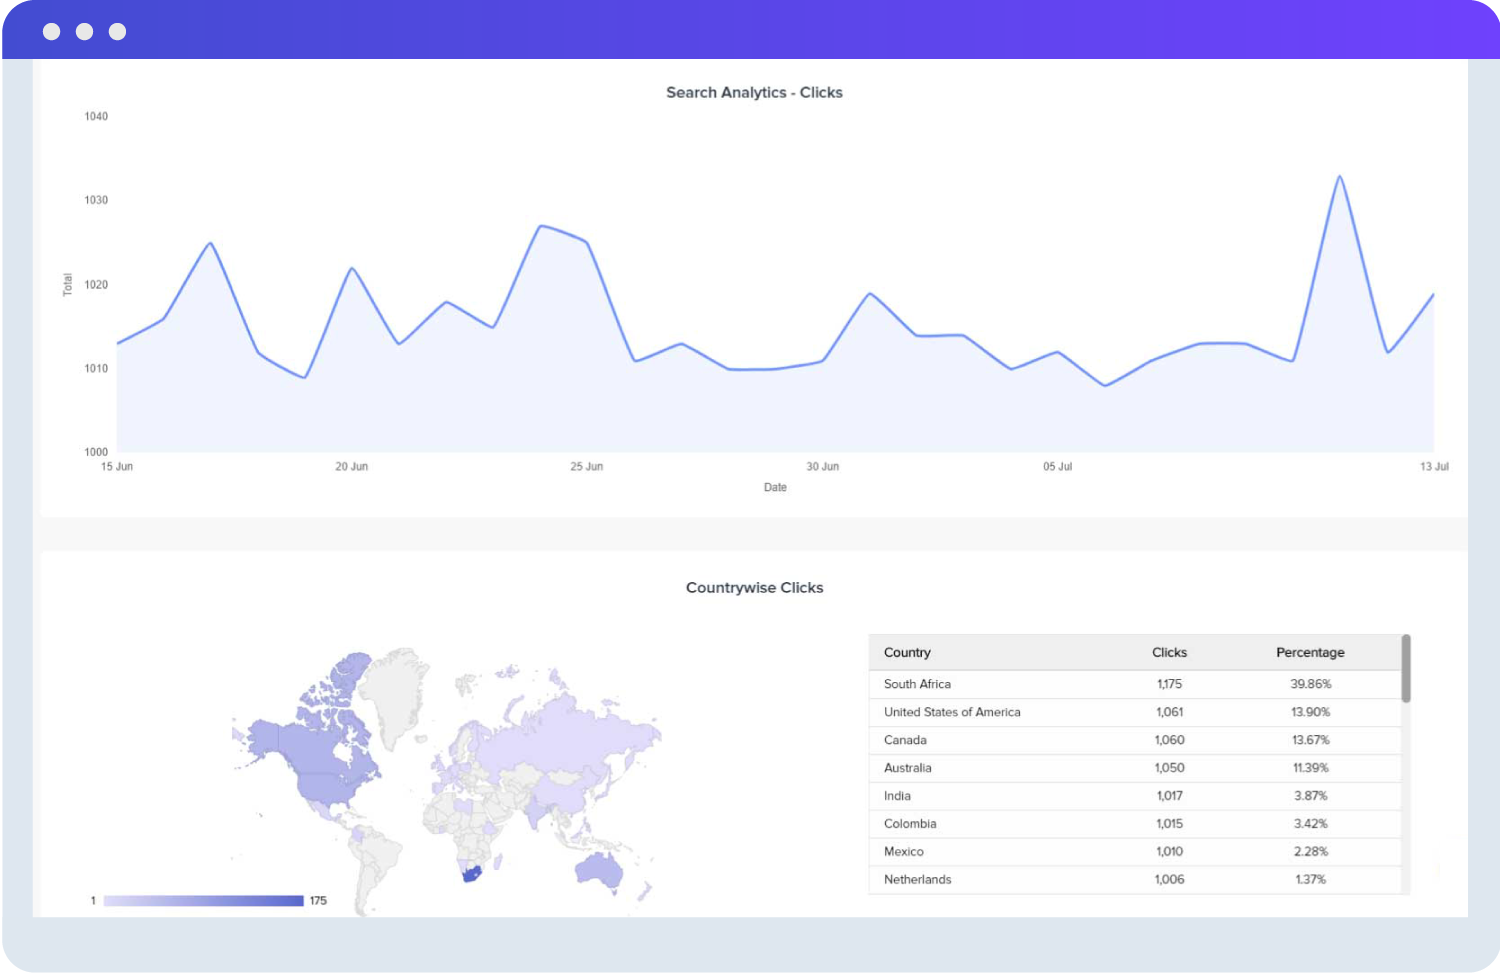Click the '25 Jun' x-axis label
1500x974 pixels.
pyautogui.click(x=586, y=467)
